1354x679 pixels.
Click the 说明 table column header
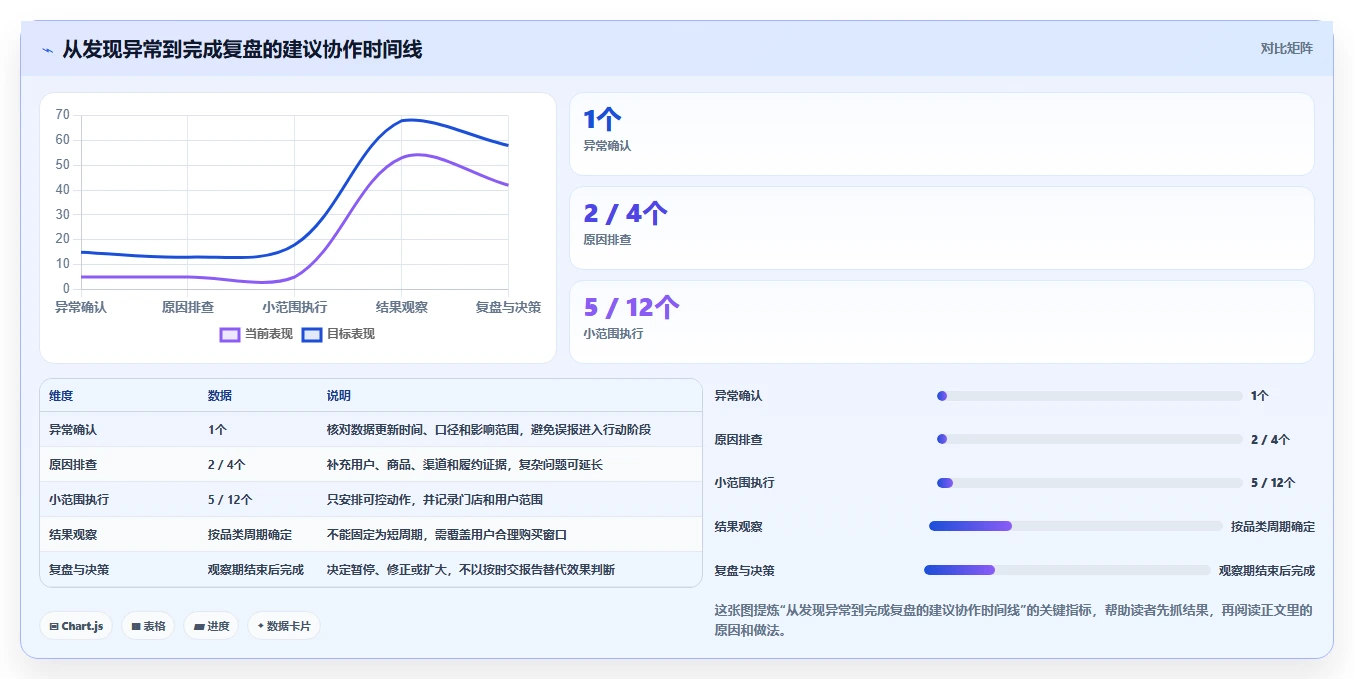(339, 396)
